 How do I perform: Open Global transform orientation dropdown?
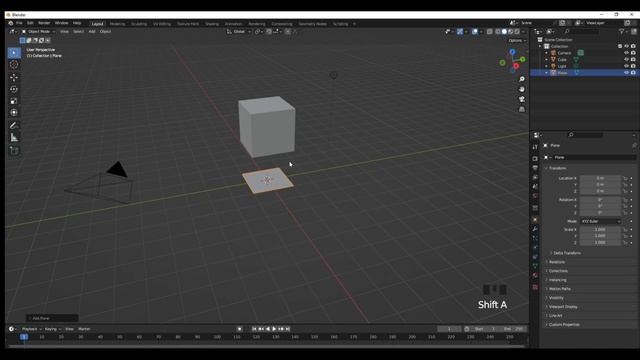click(239, 31)
